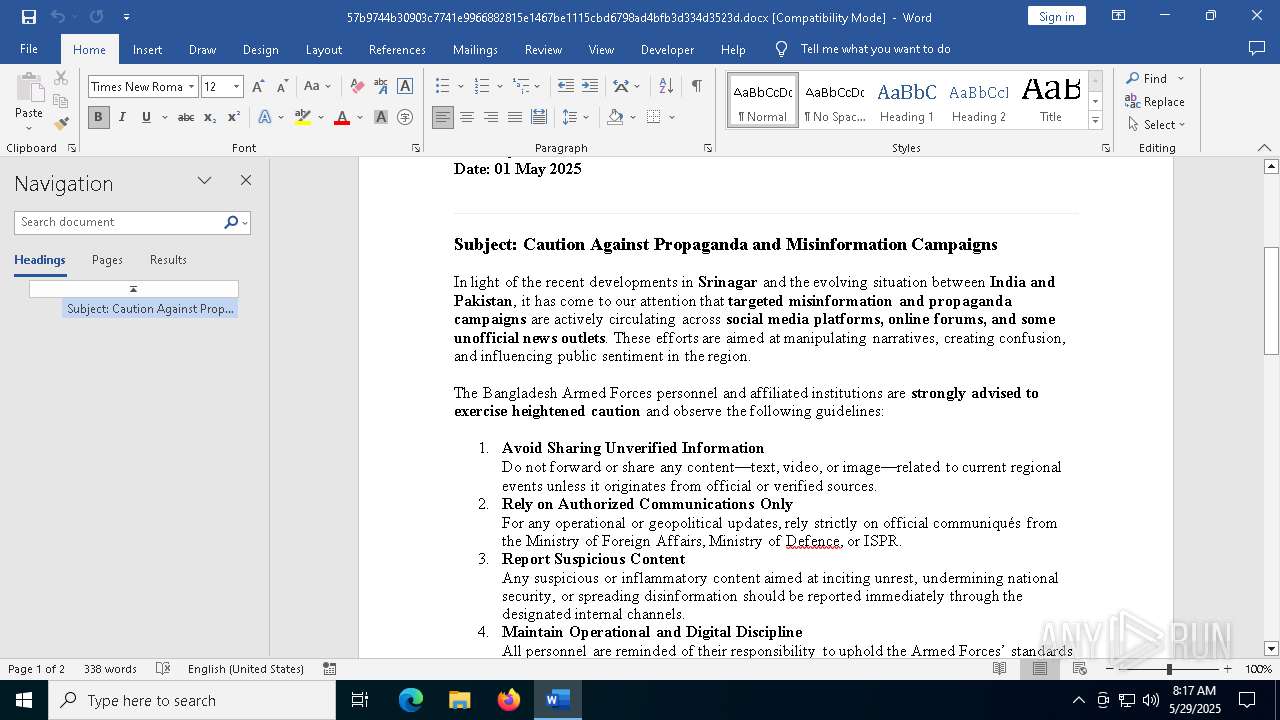Toggle show paragraph marks
The image size is (1280, 720).
click(x=696, y=87)
